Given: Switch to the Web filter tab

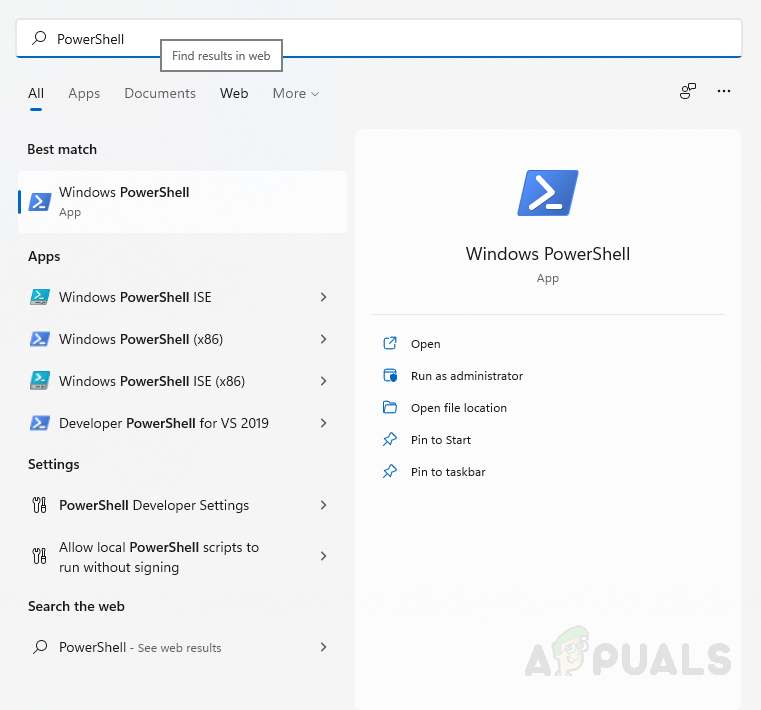Looking at the screenshot, I should (x=234, y=93).
